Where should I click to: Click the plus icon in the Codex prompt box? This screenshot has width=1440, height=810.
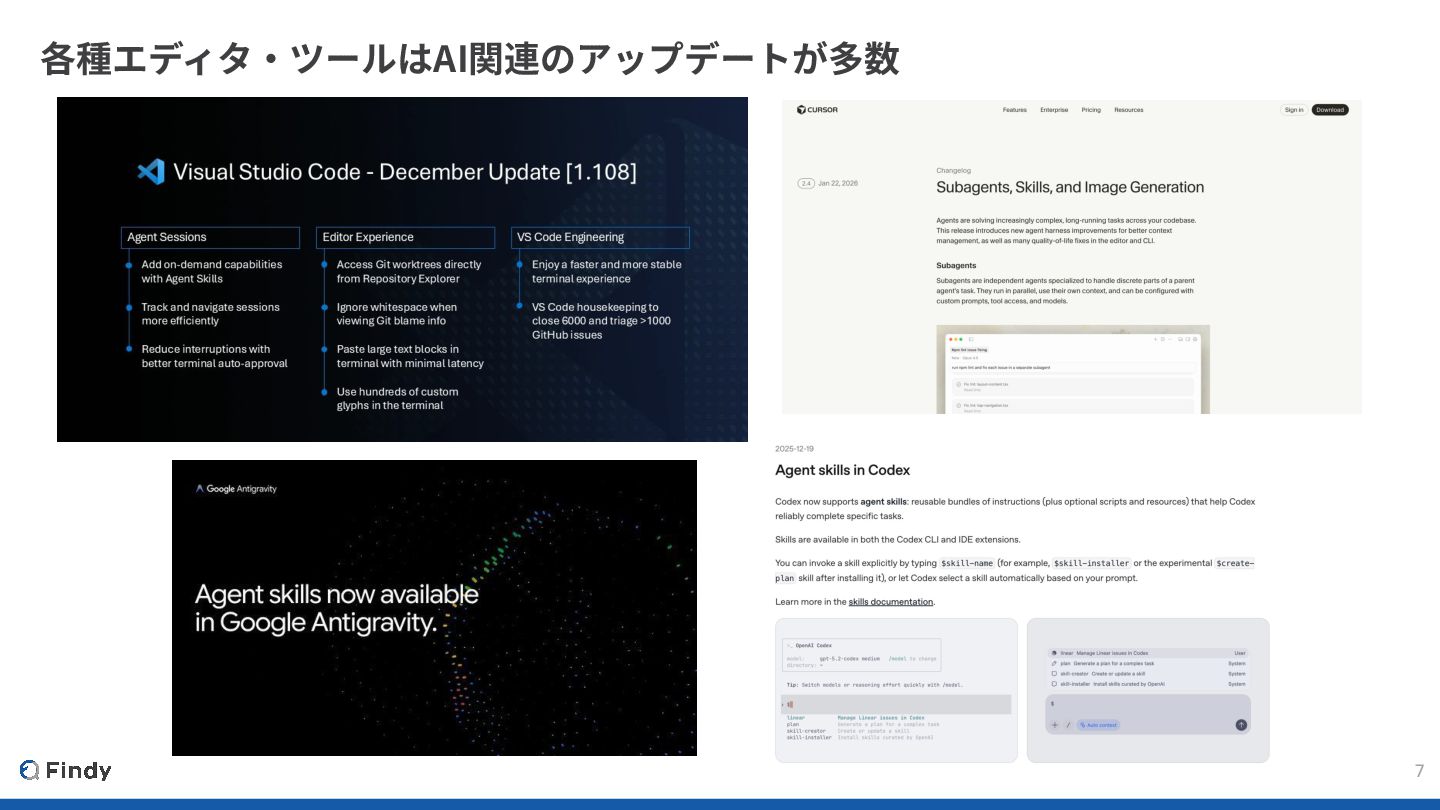(x=1055, y=725)
